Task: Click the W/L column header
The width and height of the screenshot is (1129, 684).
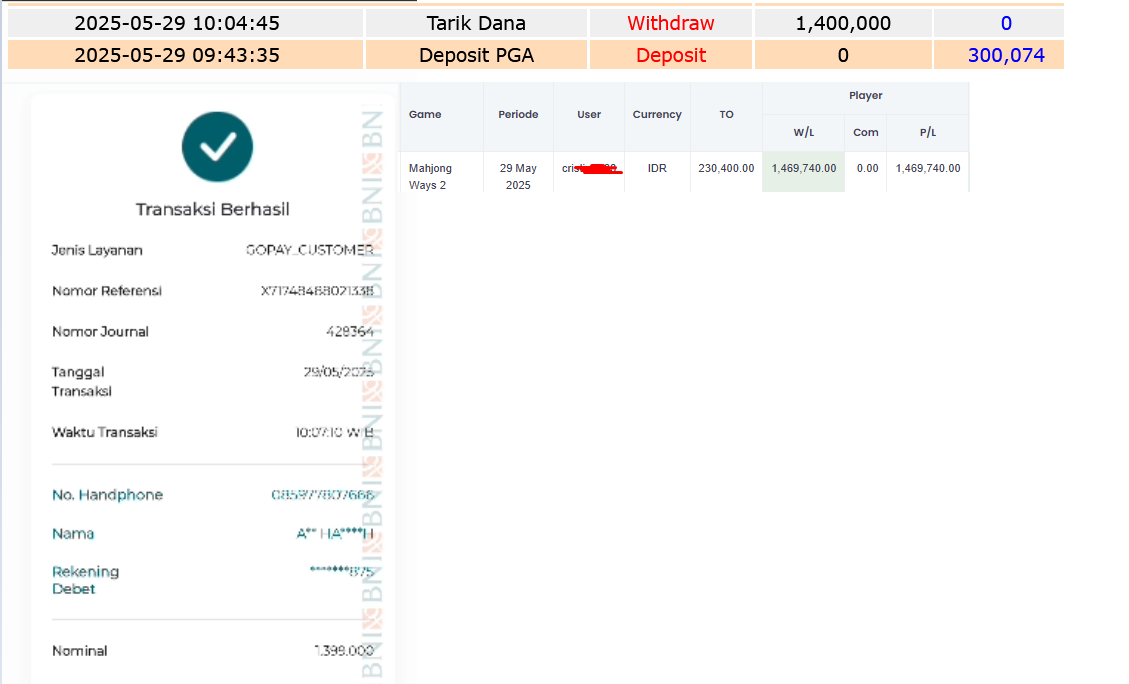Action: 804,132
